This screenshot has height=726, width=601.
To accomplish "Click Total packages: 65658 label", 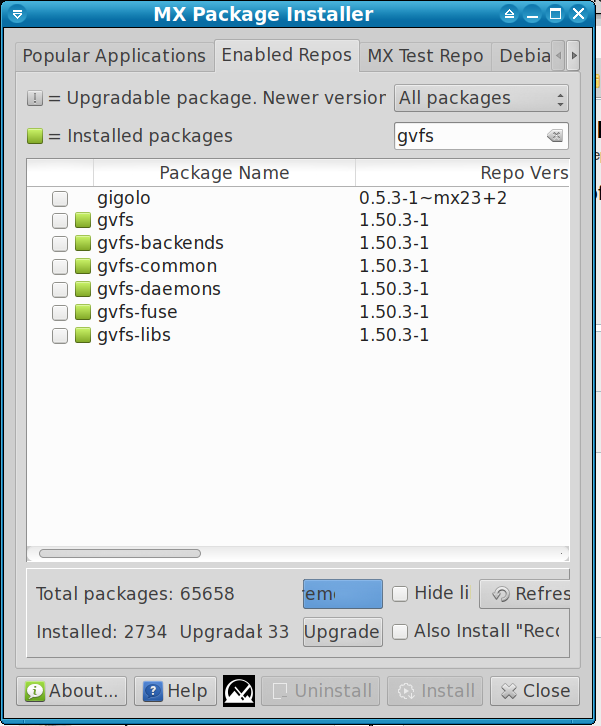I will pos(135,594).
